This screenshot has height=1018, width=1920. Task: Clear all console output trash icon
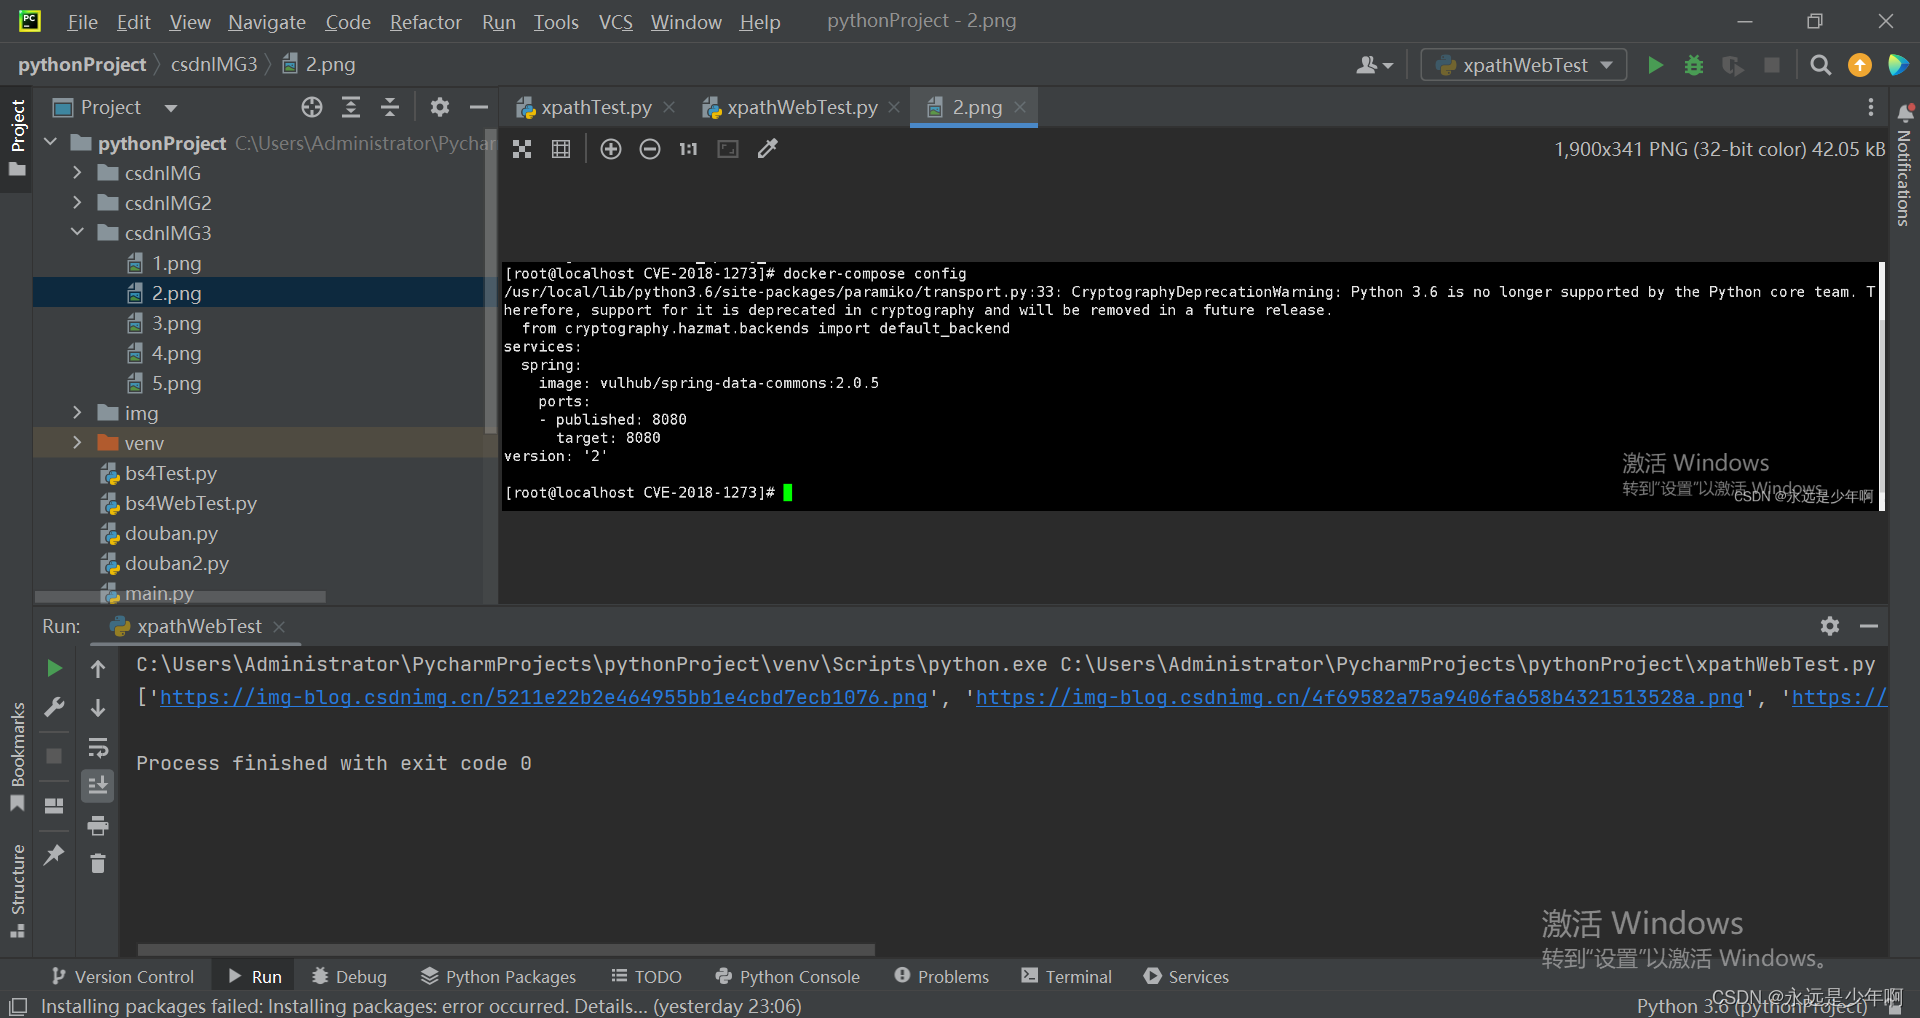(98, 863)
